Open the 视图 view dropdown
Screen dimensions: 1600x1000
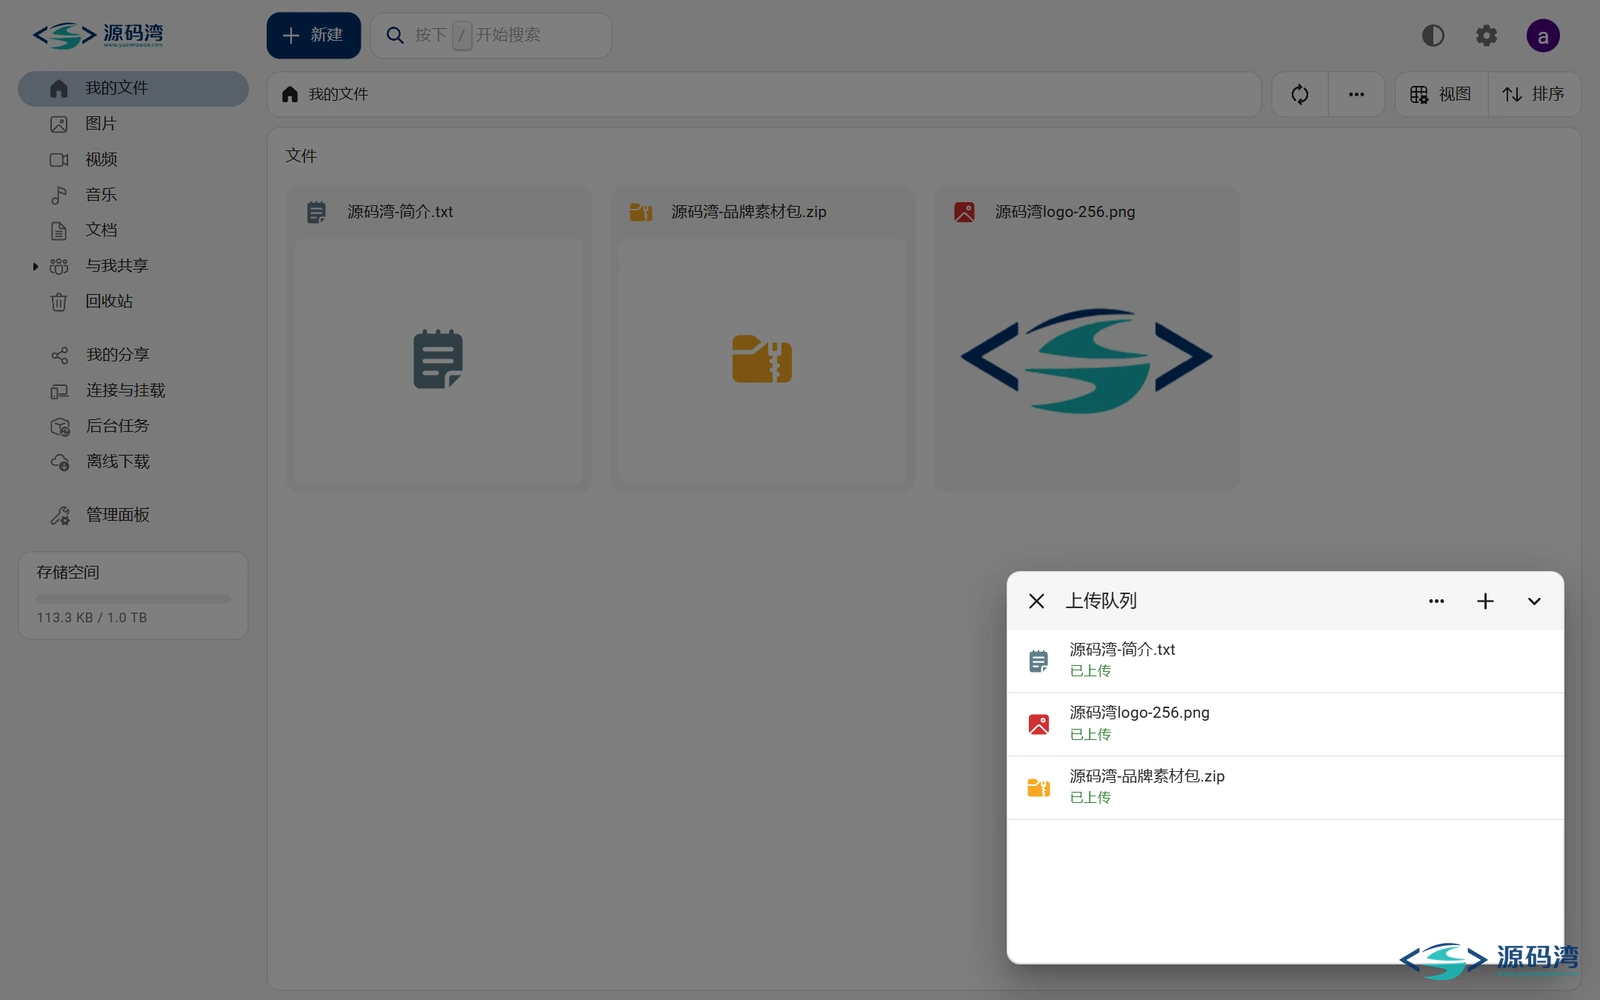pyautogui.click(x=1441, y=94)
